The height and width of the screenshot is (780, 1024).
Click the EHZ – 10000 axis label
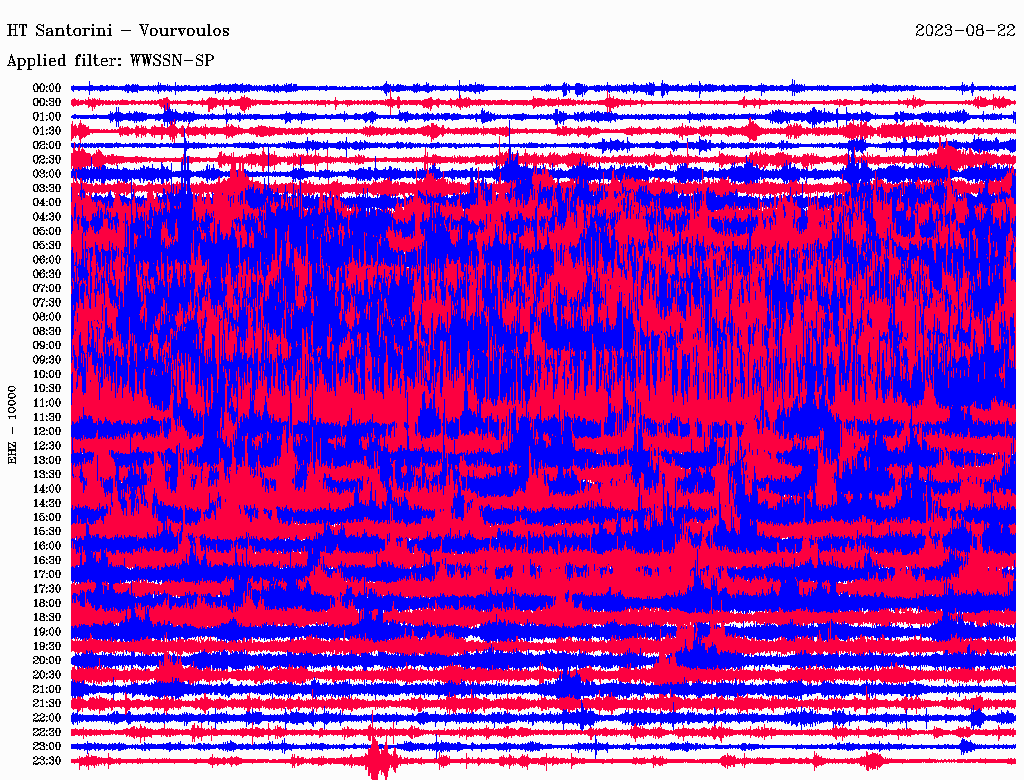(12, 425)
